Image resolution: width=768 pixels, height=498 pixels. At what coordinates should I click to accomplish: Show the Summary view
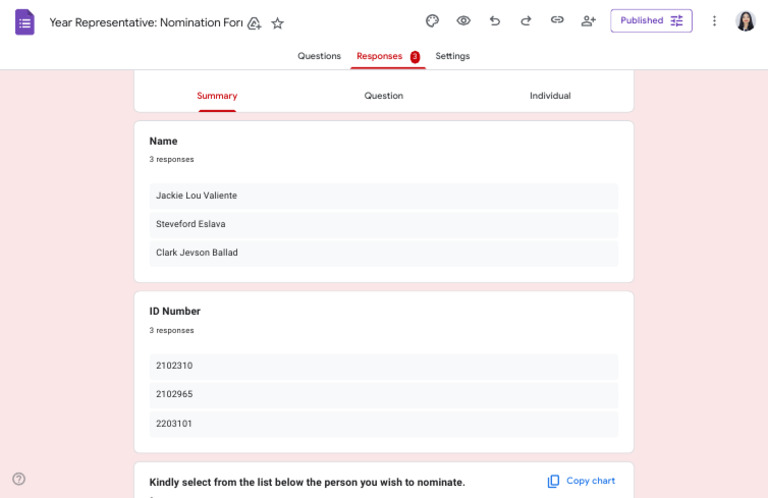point(217,95)
